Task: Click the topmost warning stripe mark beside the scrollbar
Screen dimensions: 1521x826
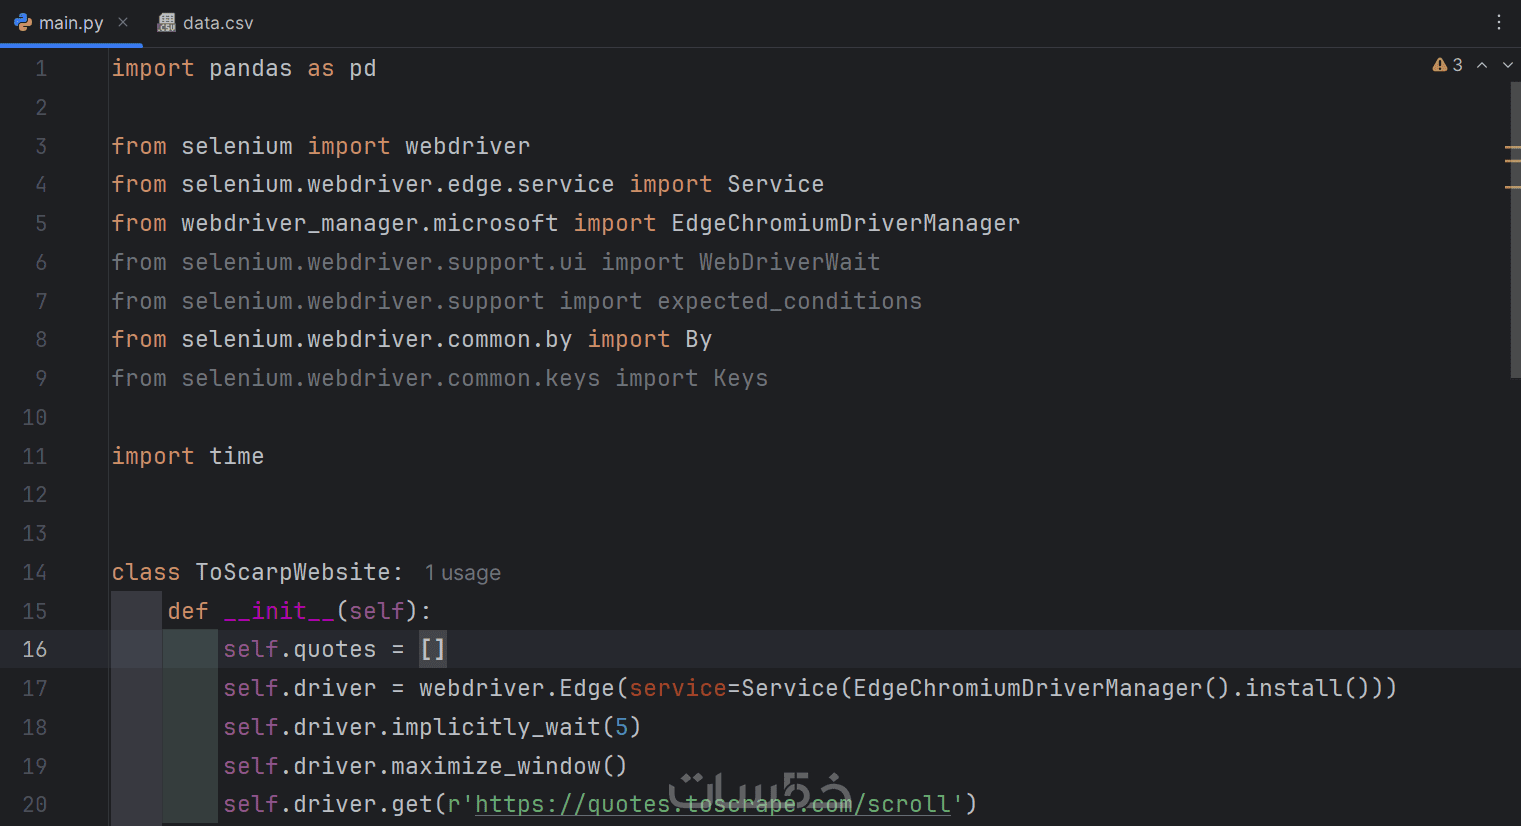Action: click(1512, 147)
